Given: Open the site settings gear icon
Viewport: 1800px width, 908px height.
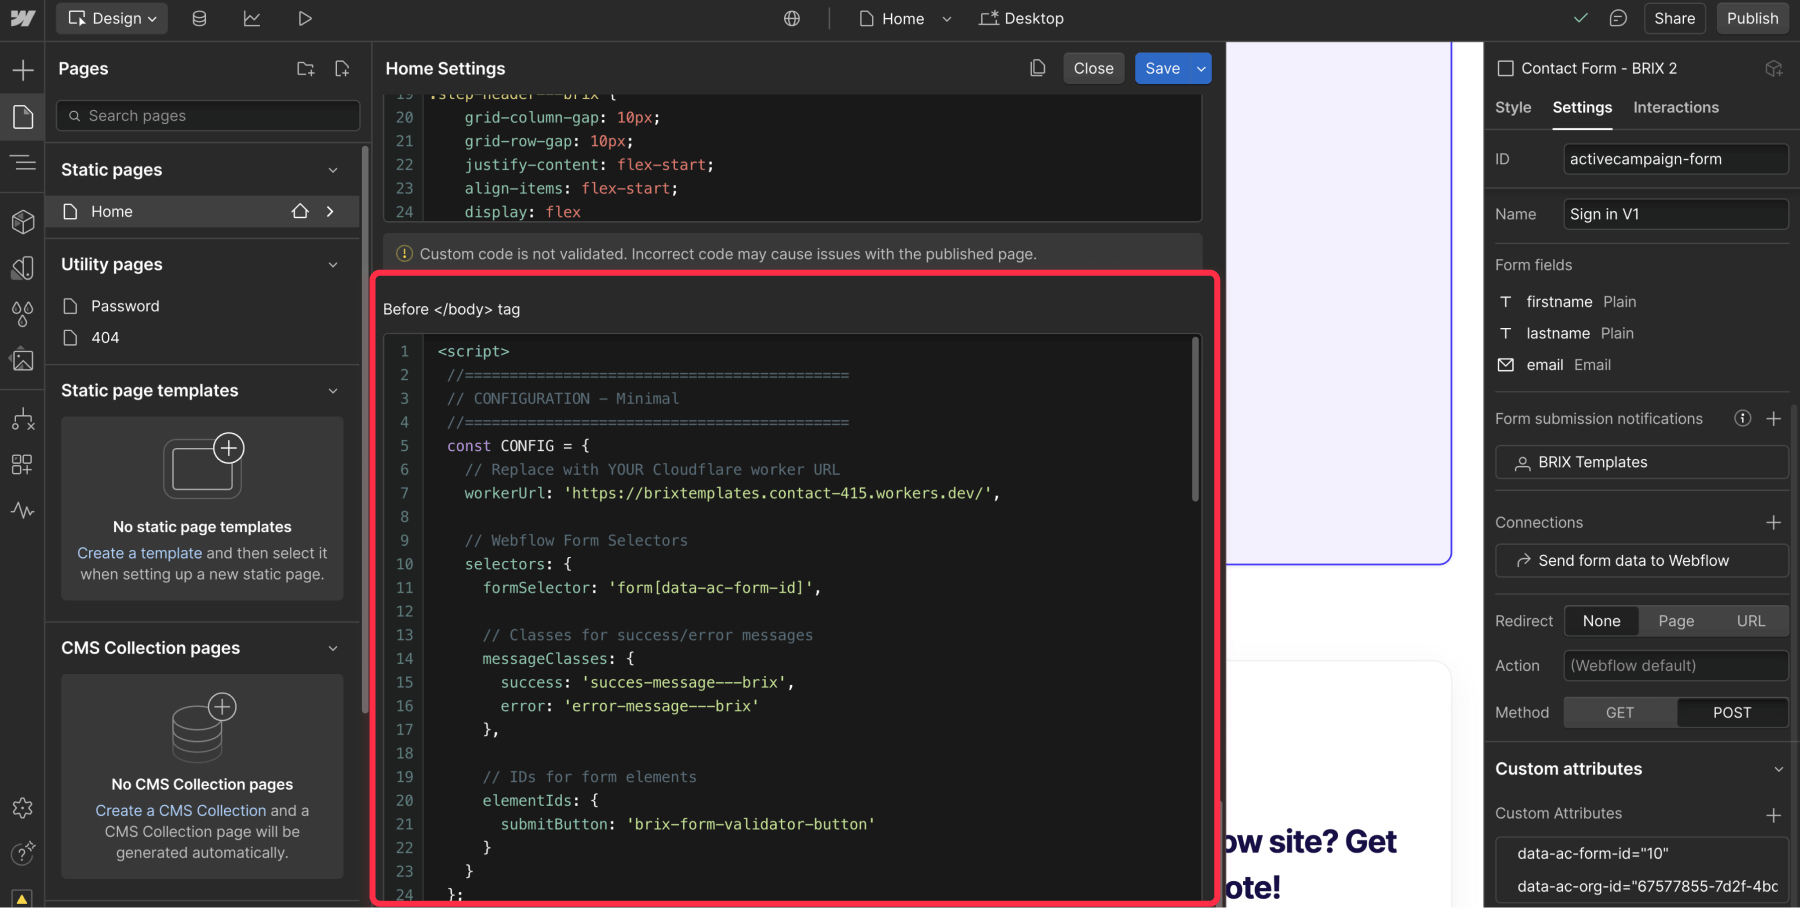Looking at the screenshot, I should [x=22, y=807].
